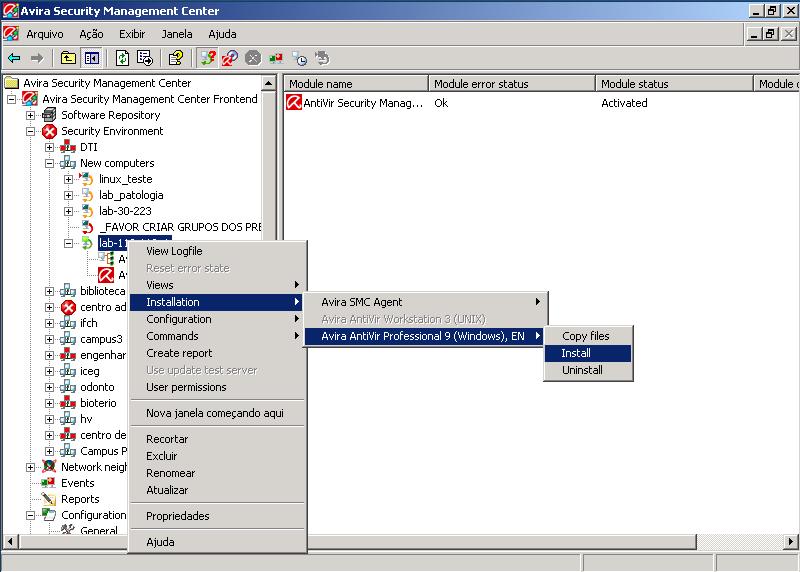Click the Configuration tree node icon
Viewport: 800px width, 572px height.
(49, 515)
